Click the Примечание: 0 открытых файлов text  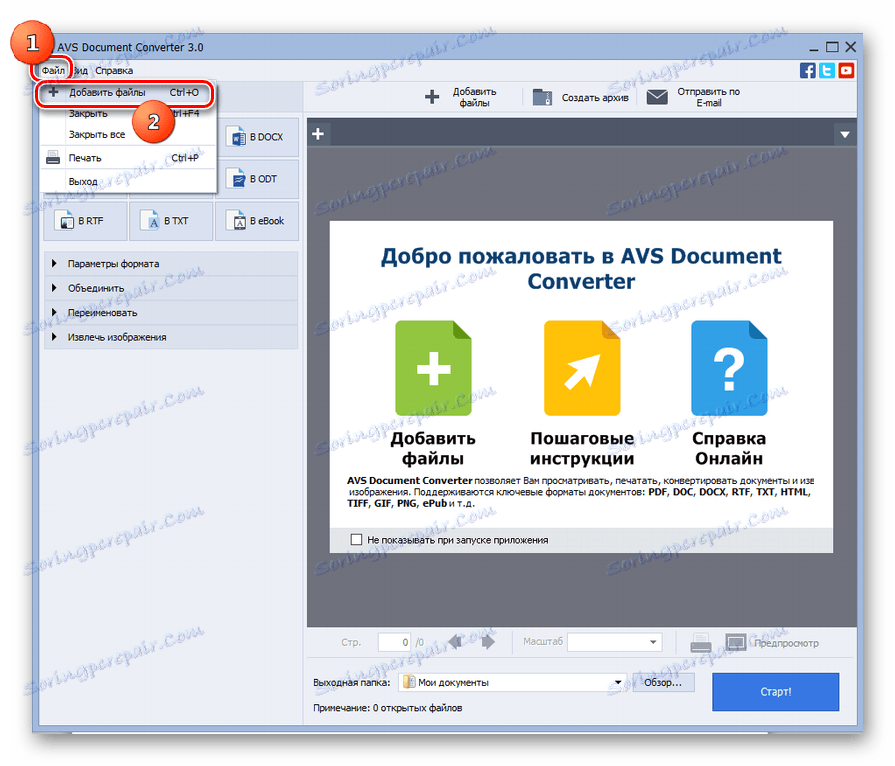[x=388, y=708]
